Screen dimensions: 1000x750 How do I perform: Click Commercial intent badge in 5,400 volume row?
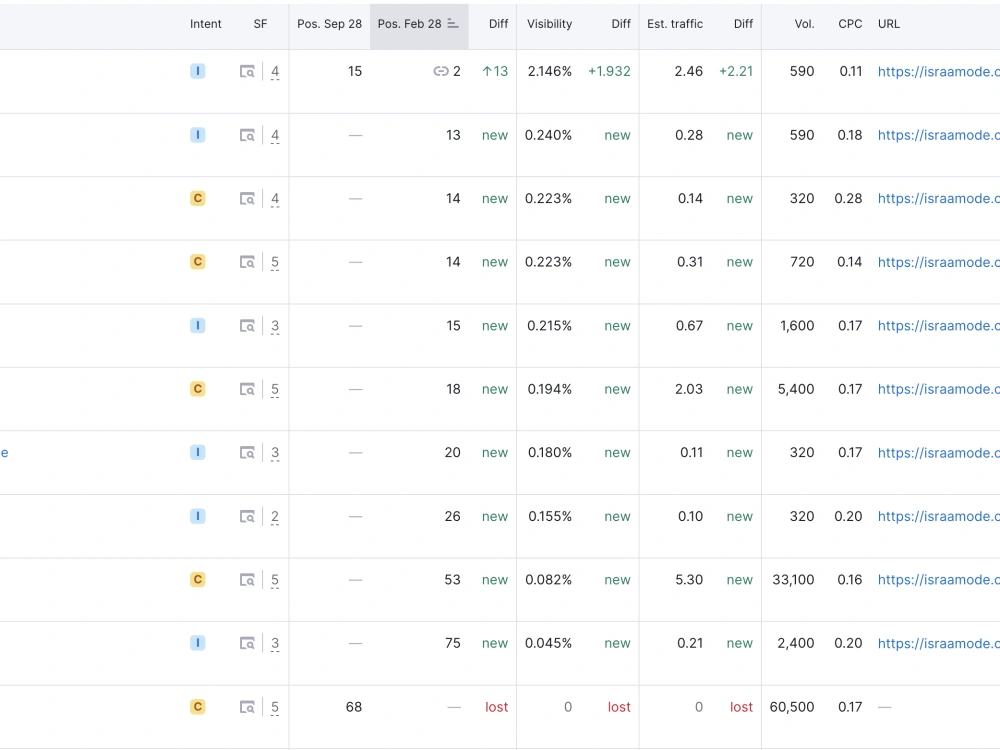(198, 388)
